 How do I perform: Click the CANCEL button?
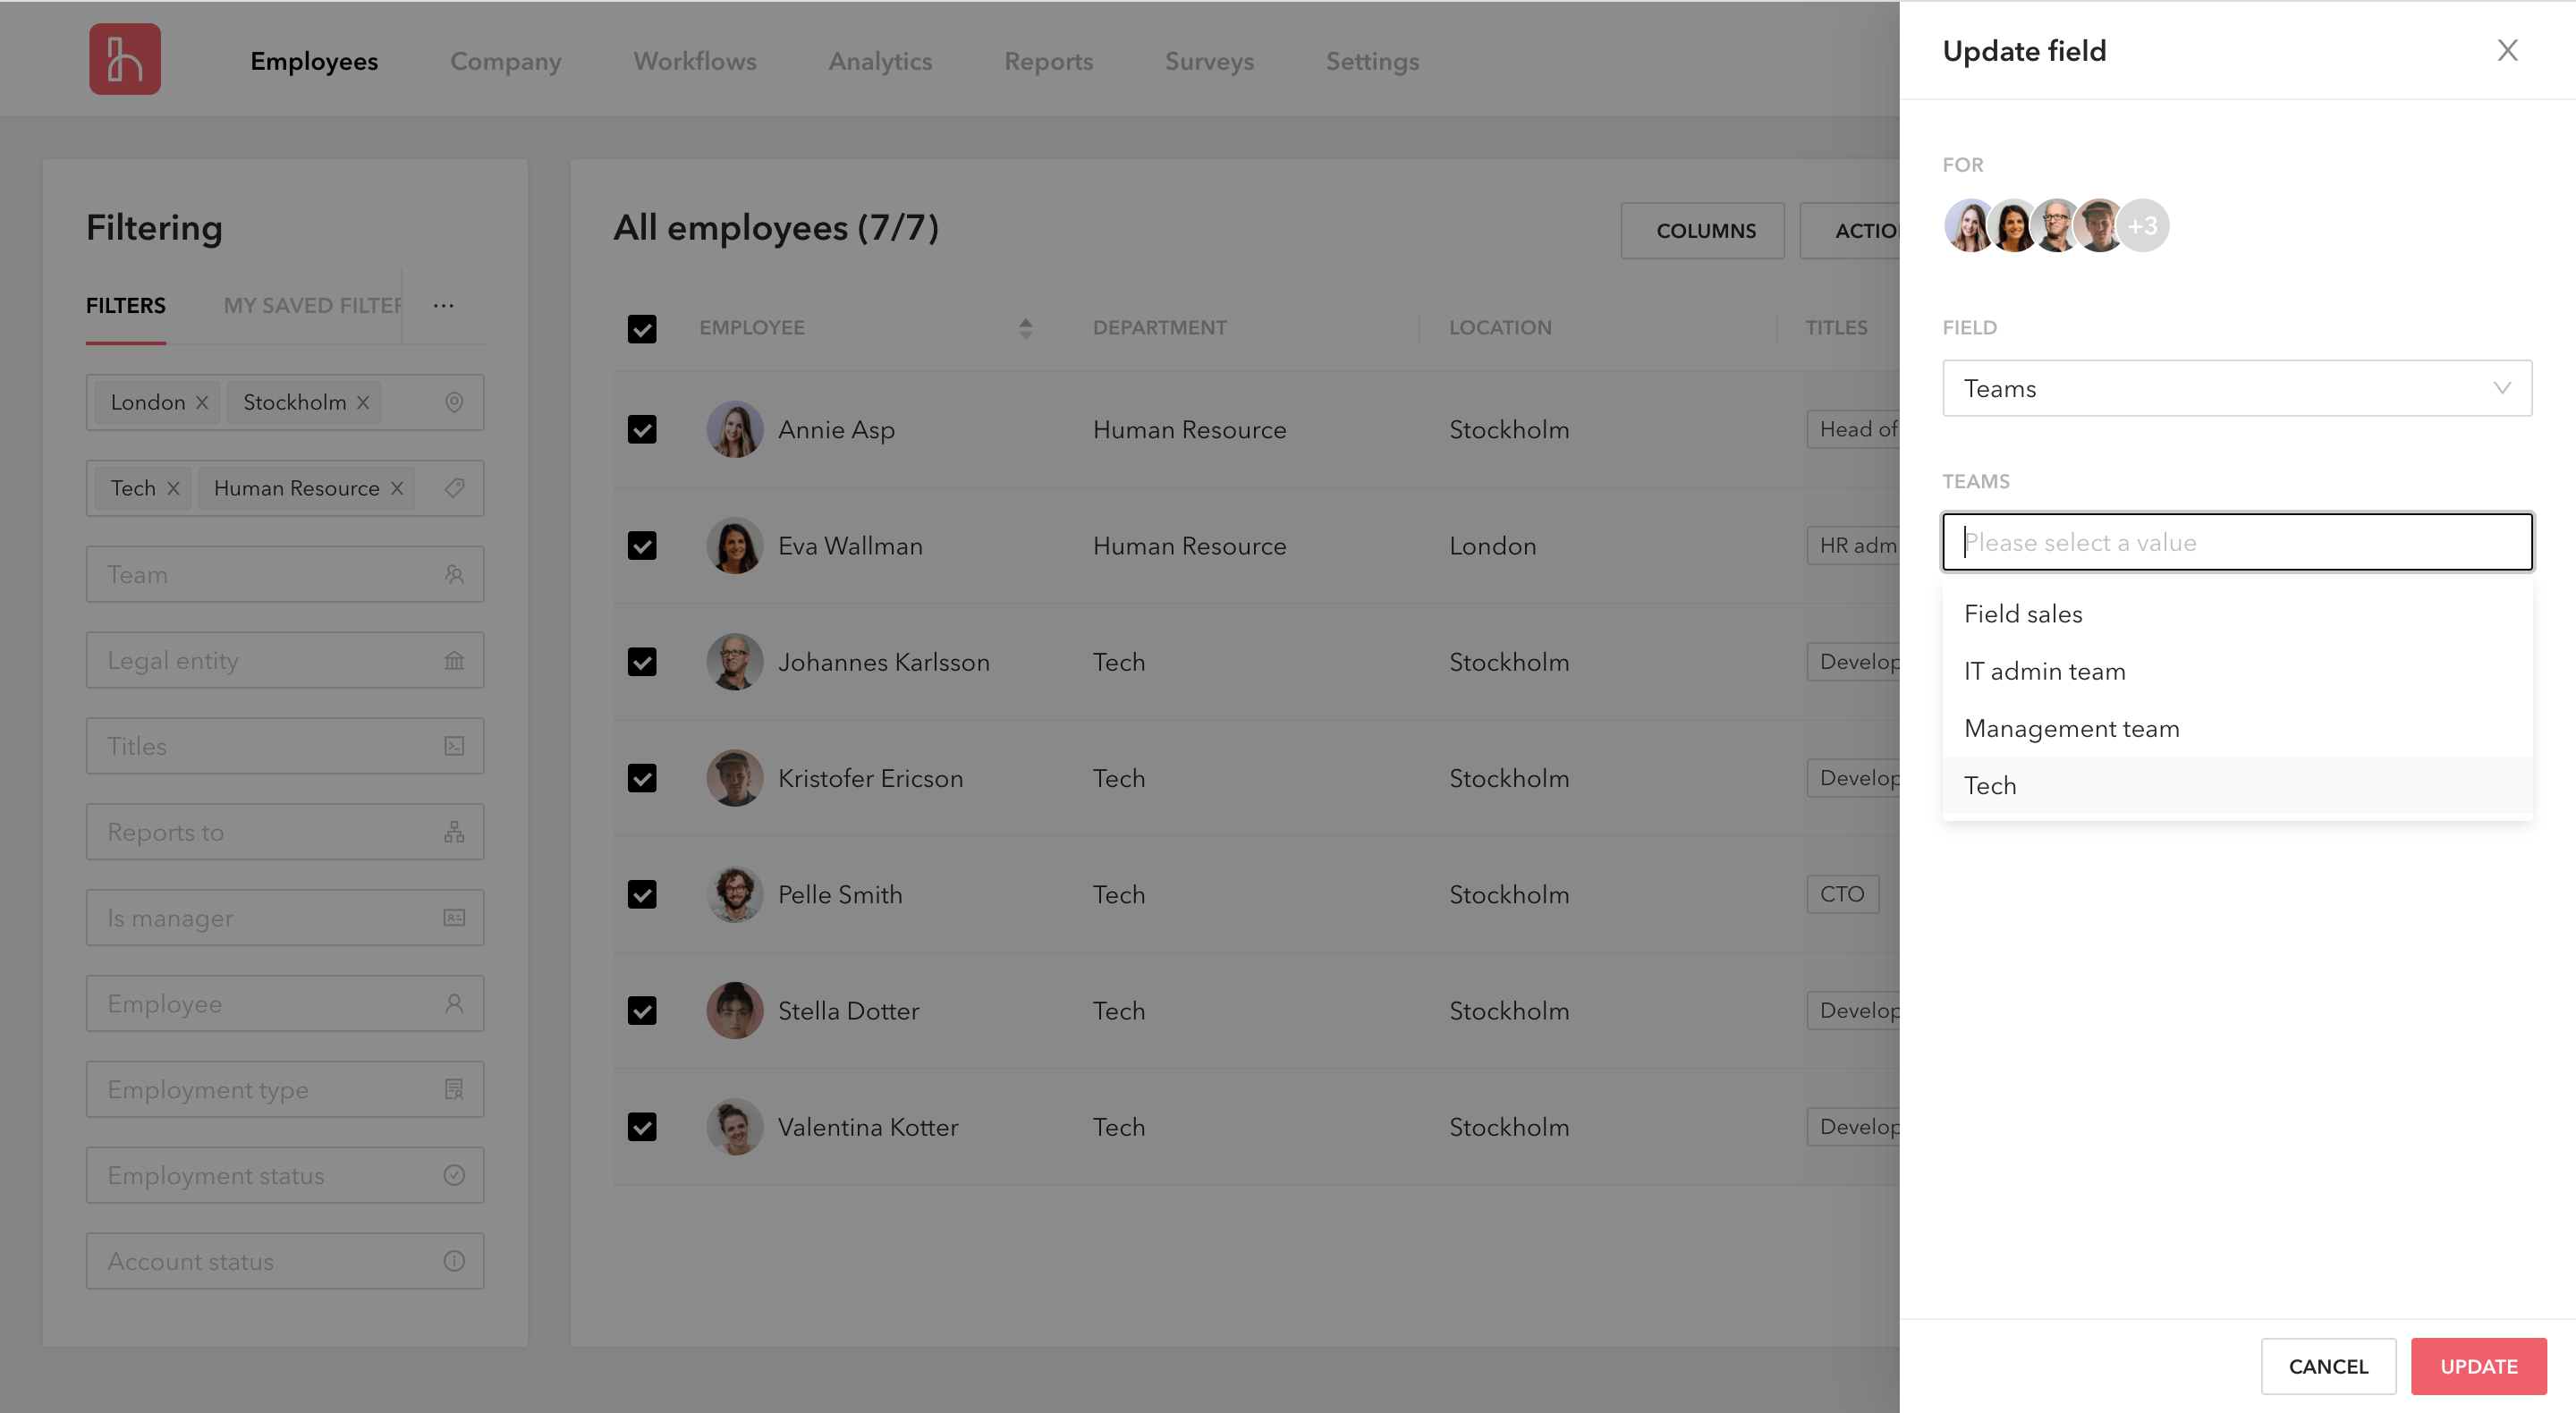(x=2328, y=1366)
